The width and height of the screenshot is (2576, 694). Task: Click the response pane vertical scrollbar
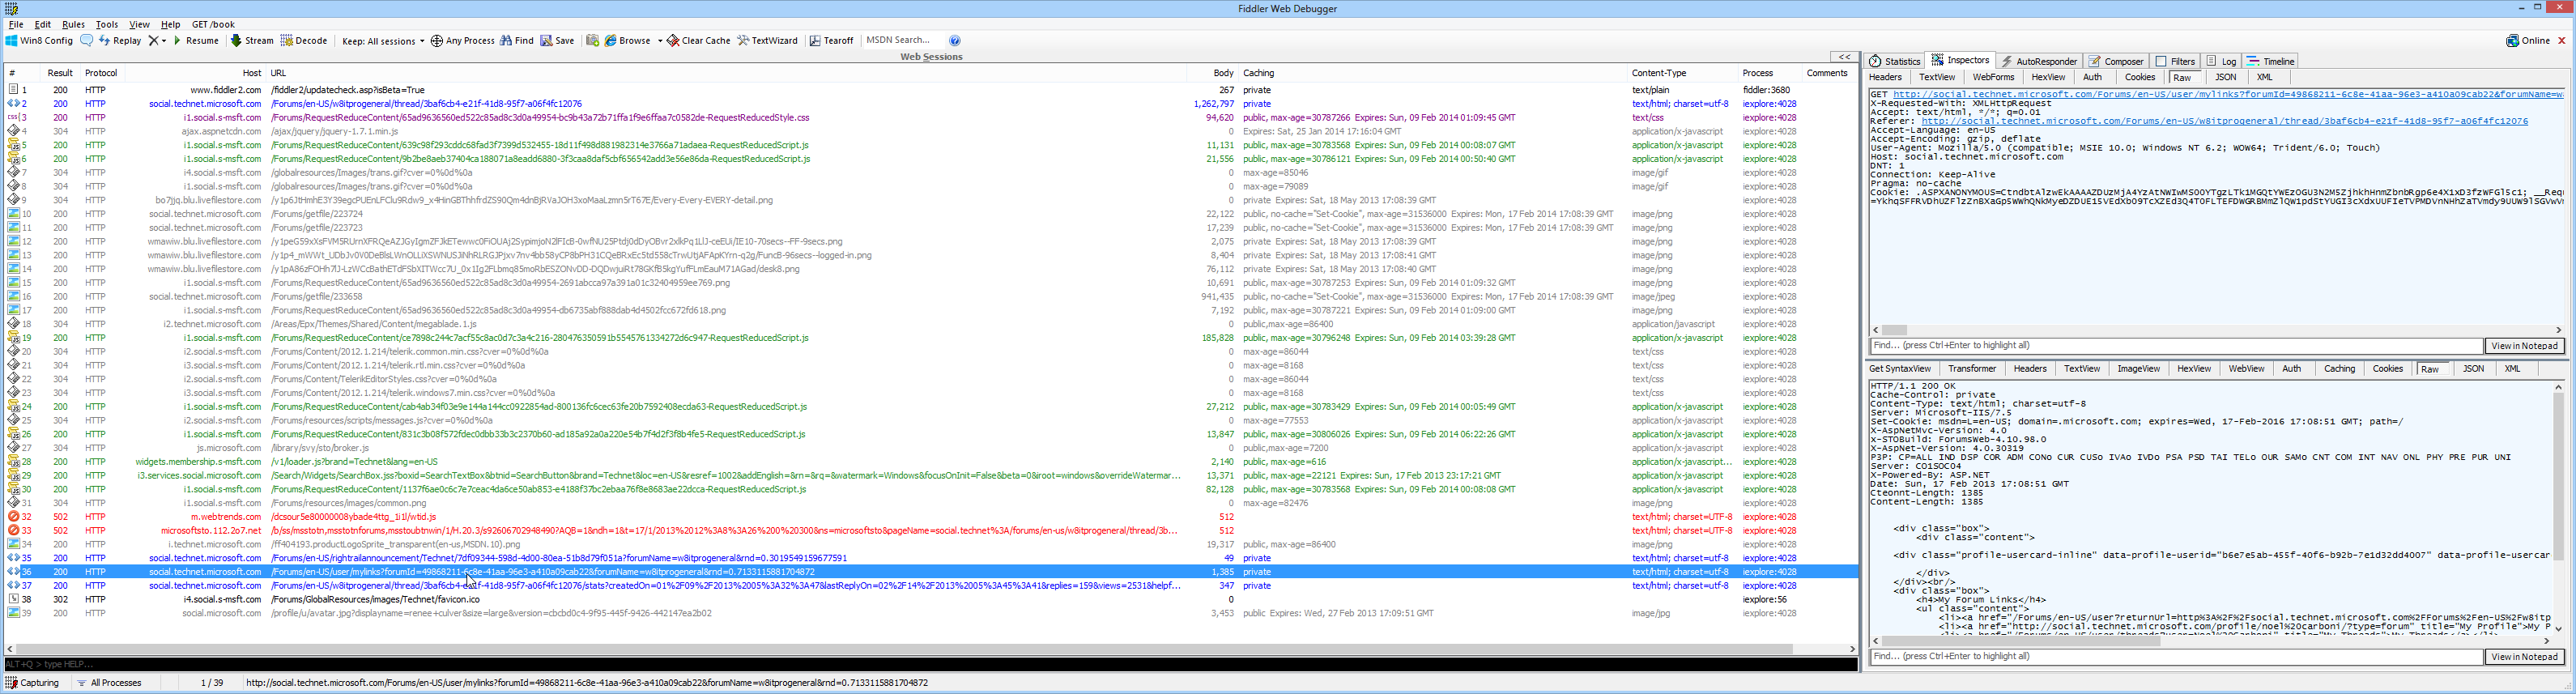(2558, 508)
